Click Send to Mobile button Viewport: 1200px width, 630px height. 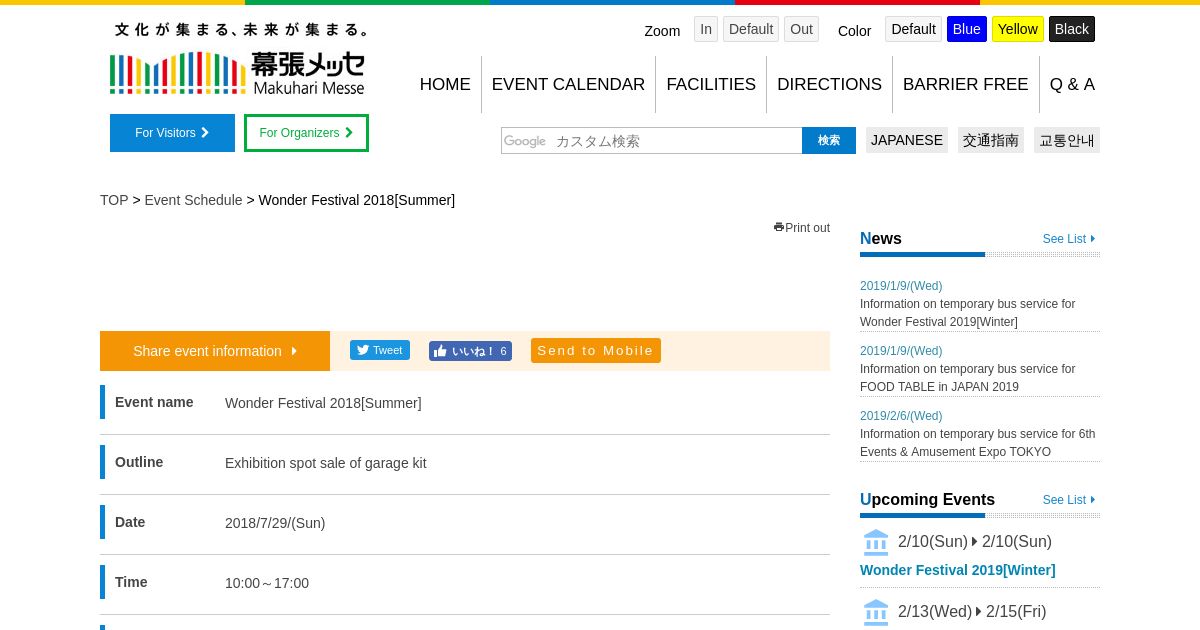596,351
